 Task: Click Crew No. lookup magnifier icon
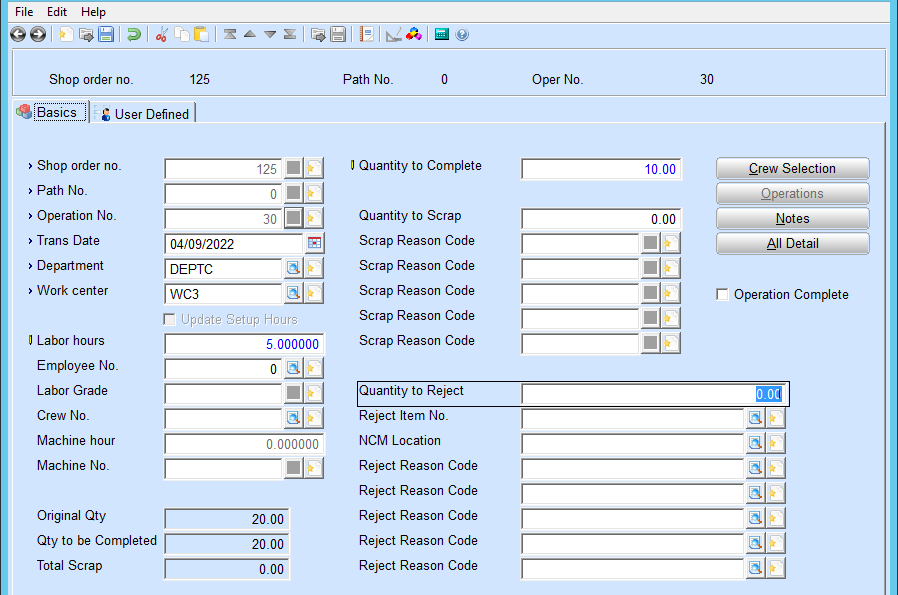pyautogui.click(x=293, y=418)
